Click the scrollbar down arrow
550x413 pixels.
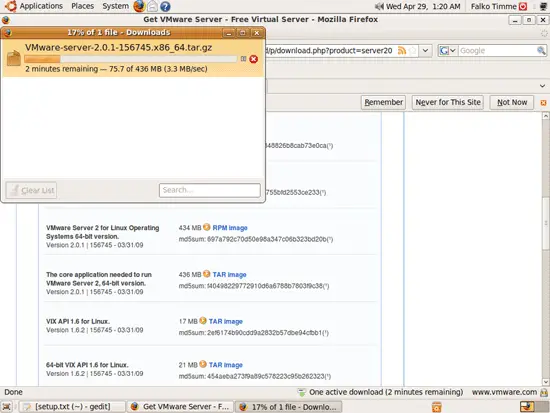(545, 382)
